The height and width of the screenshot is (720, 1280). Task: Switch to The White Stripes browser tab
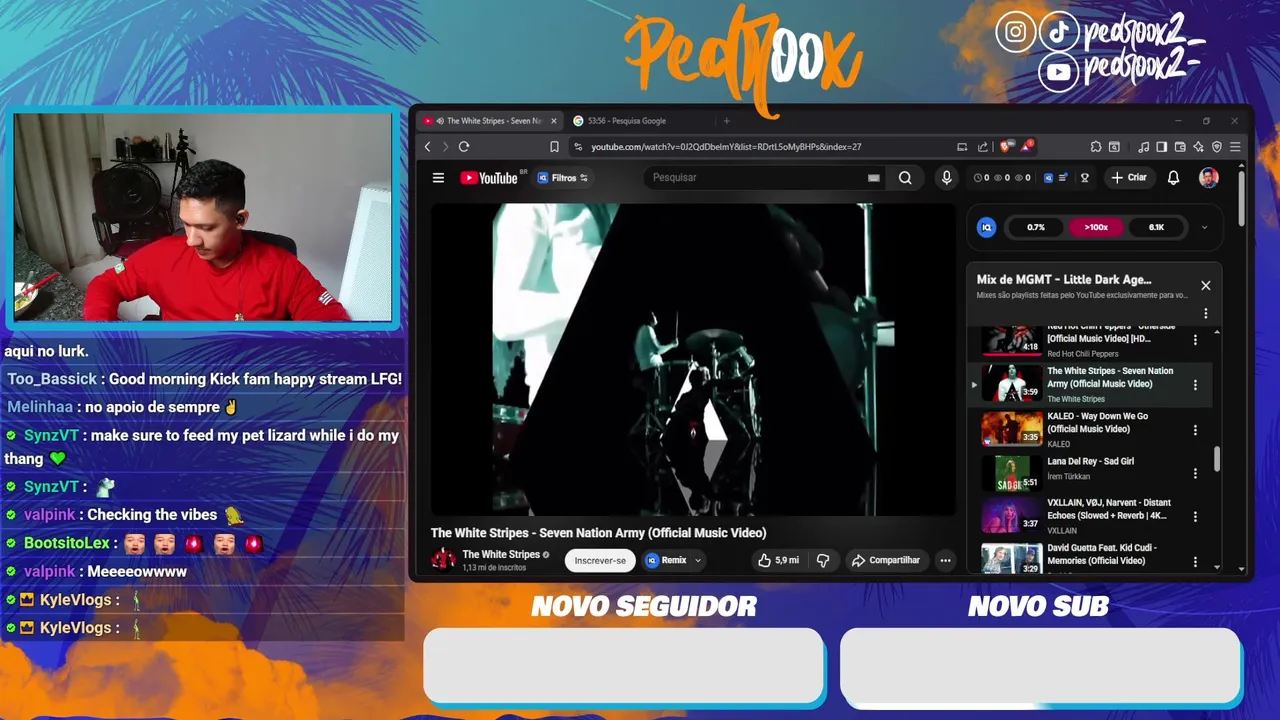tap(490, 121)
